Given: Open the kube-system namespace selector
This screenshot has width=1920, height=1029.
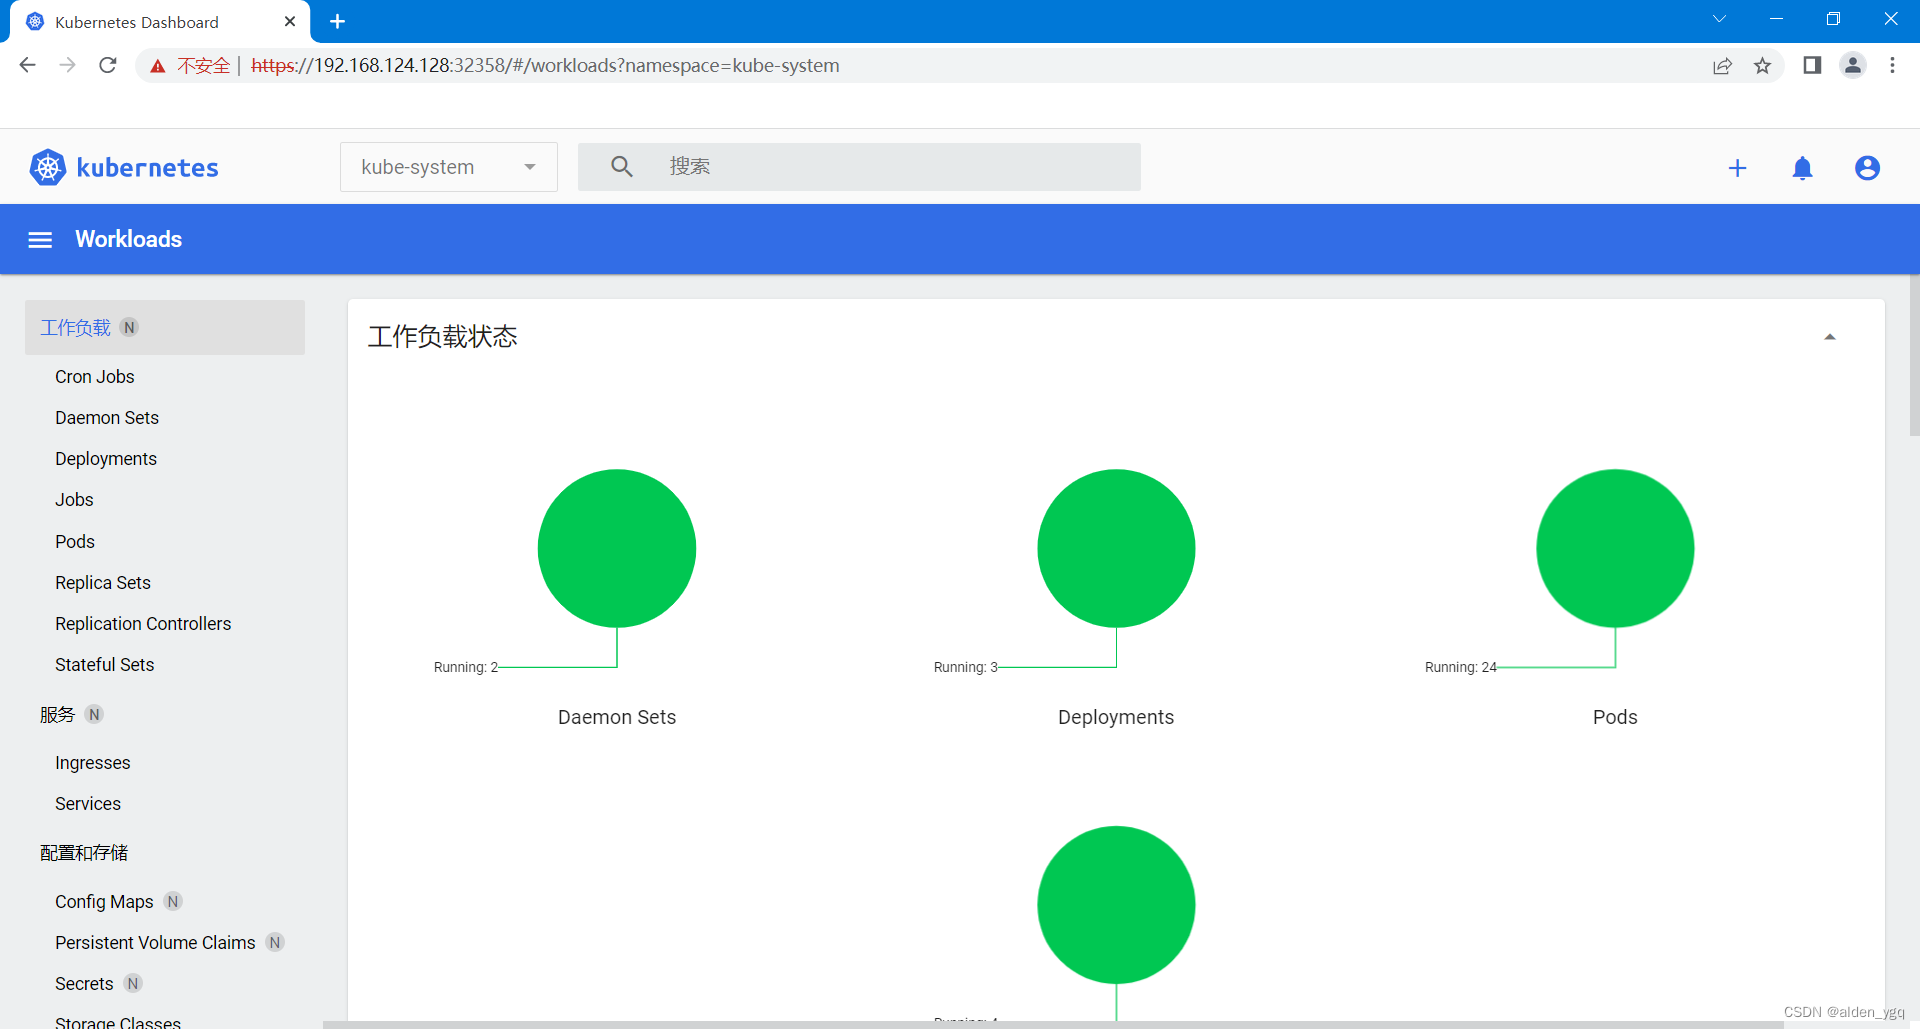Looking at the screenshot, I should pos(447,167).
